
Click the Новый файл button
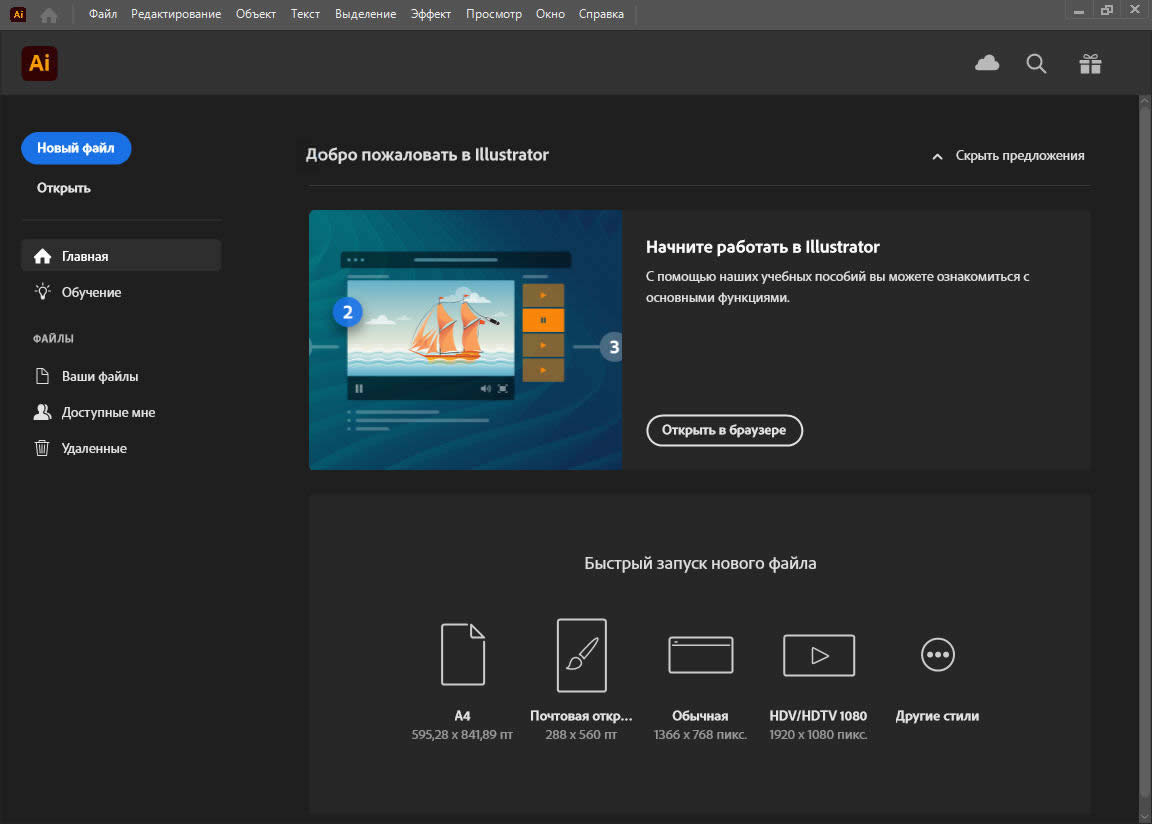click(x=76, y=148)
